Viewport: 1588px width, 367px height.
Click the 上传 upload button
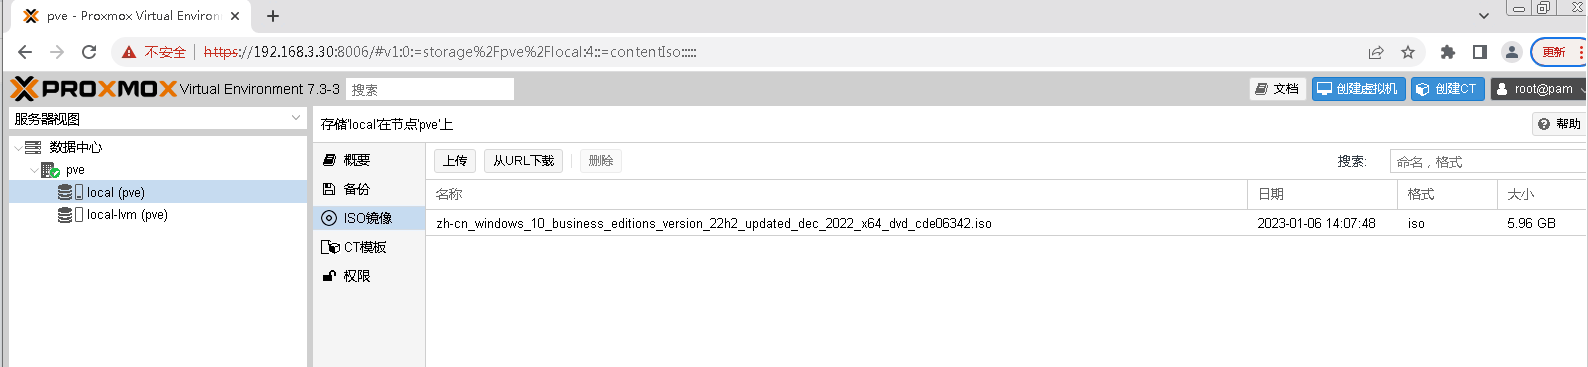[455, 161]
